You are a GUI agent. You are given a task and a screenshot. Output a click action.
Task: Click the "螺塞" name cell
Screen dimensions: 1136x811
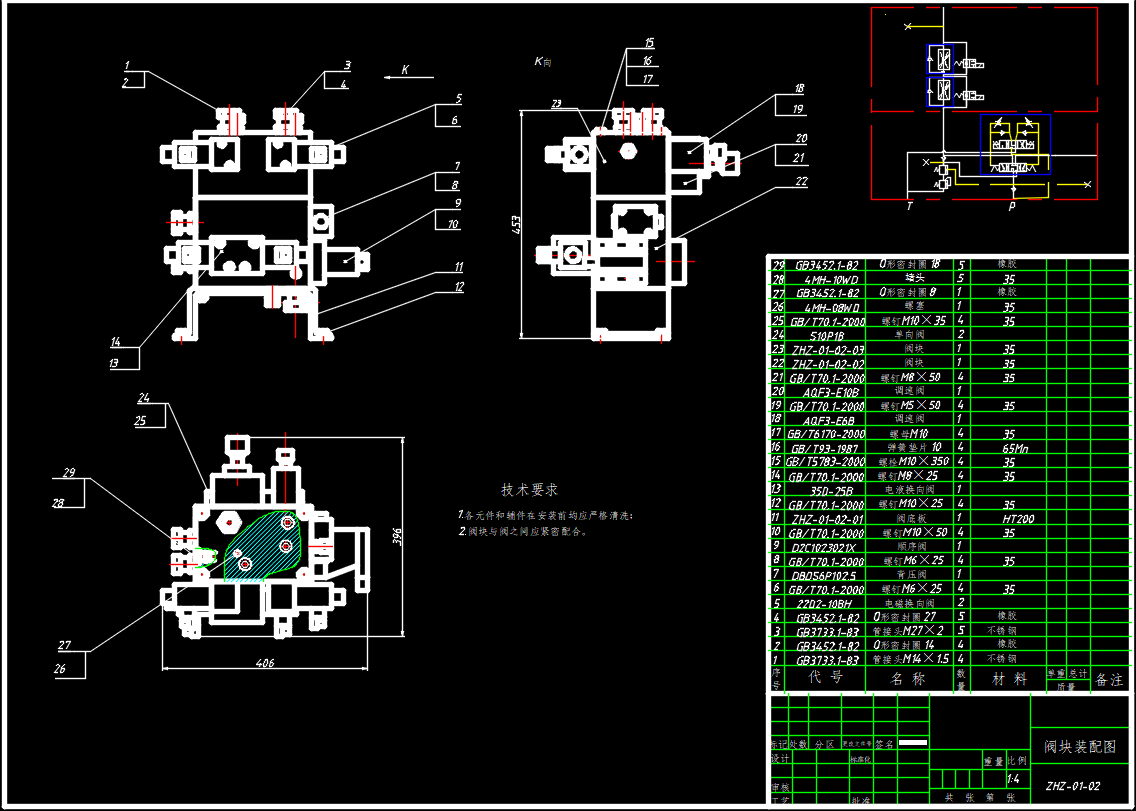click(913, 307)
